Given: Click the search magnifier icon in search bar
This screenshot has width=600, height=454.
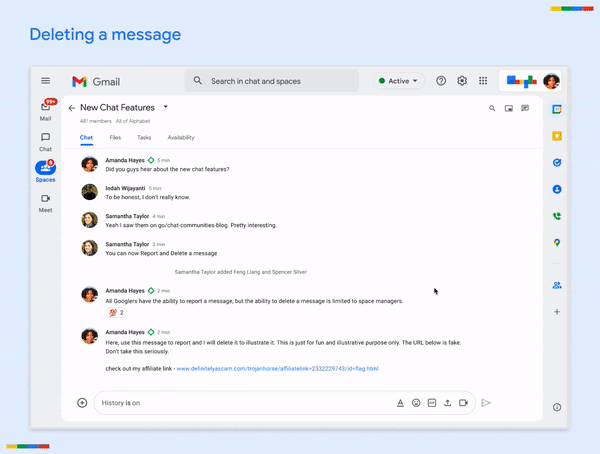Looking at the screenshot, I should pos(197,81).
